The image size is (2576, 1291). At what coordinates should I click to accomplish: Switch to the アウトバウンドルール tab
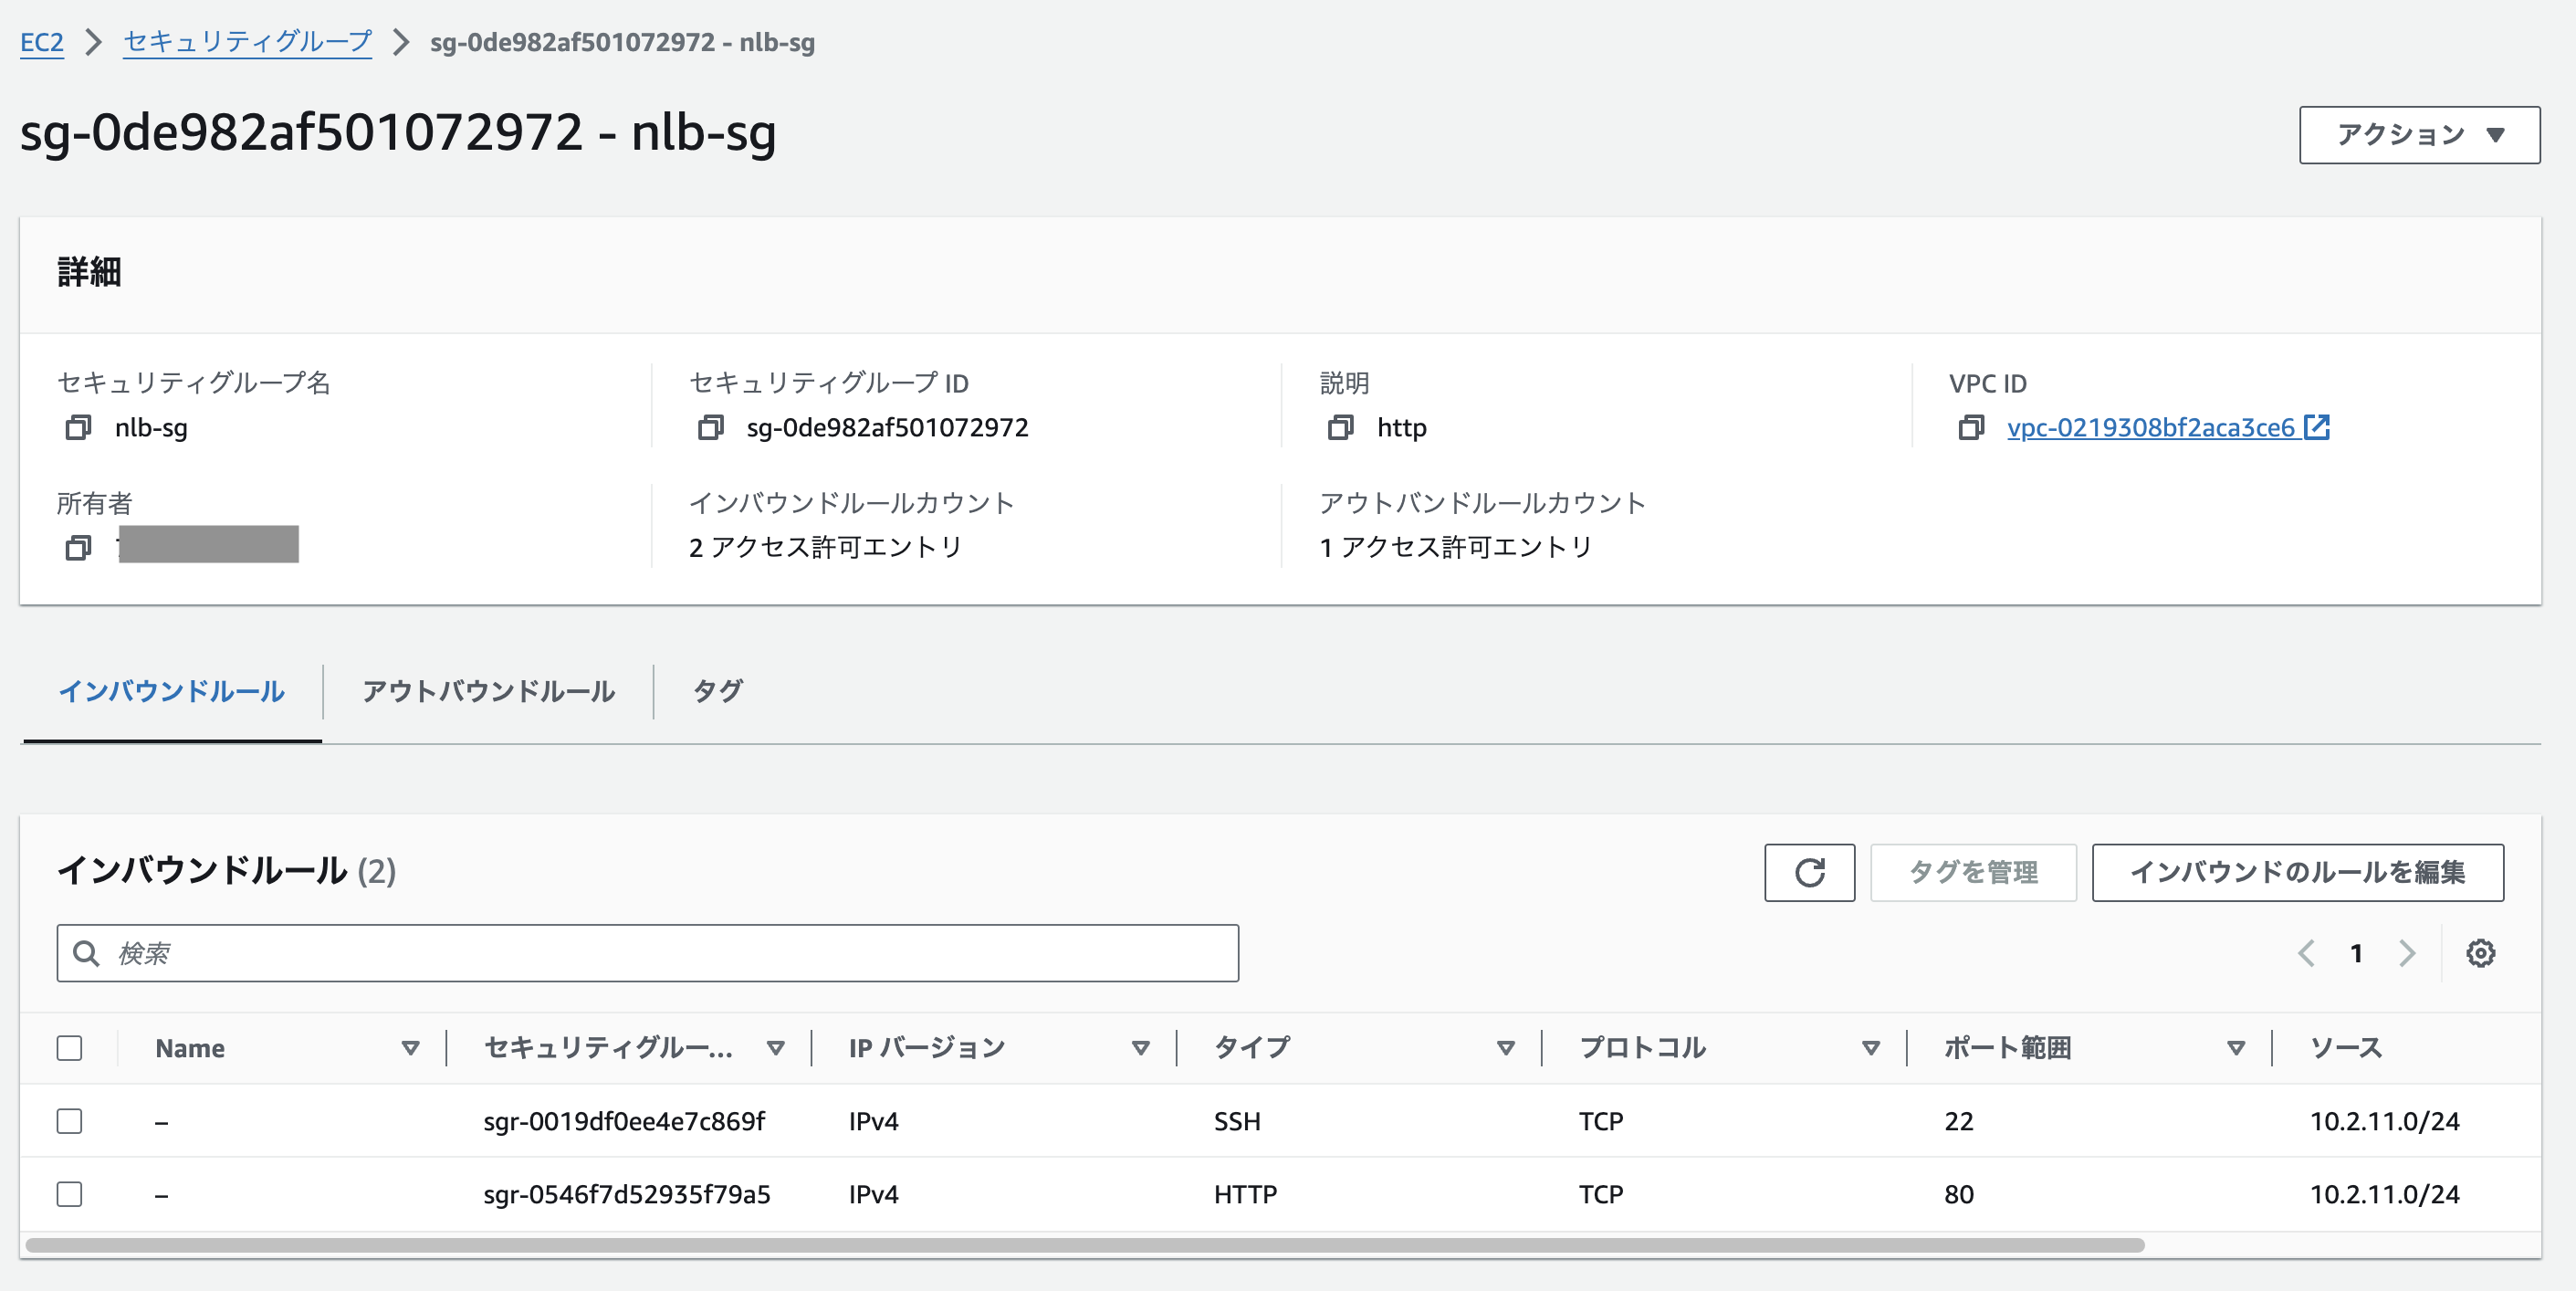(x=488, y=691)
